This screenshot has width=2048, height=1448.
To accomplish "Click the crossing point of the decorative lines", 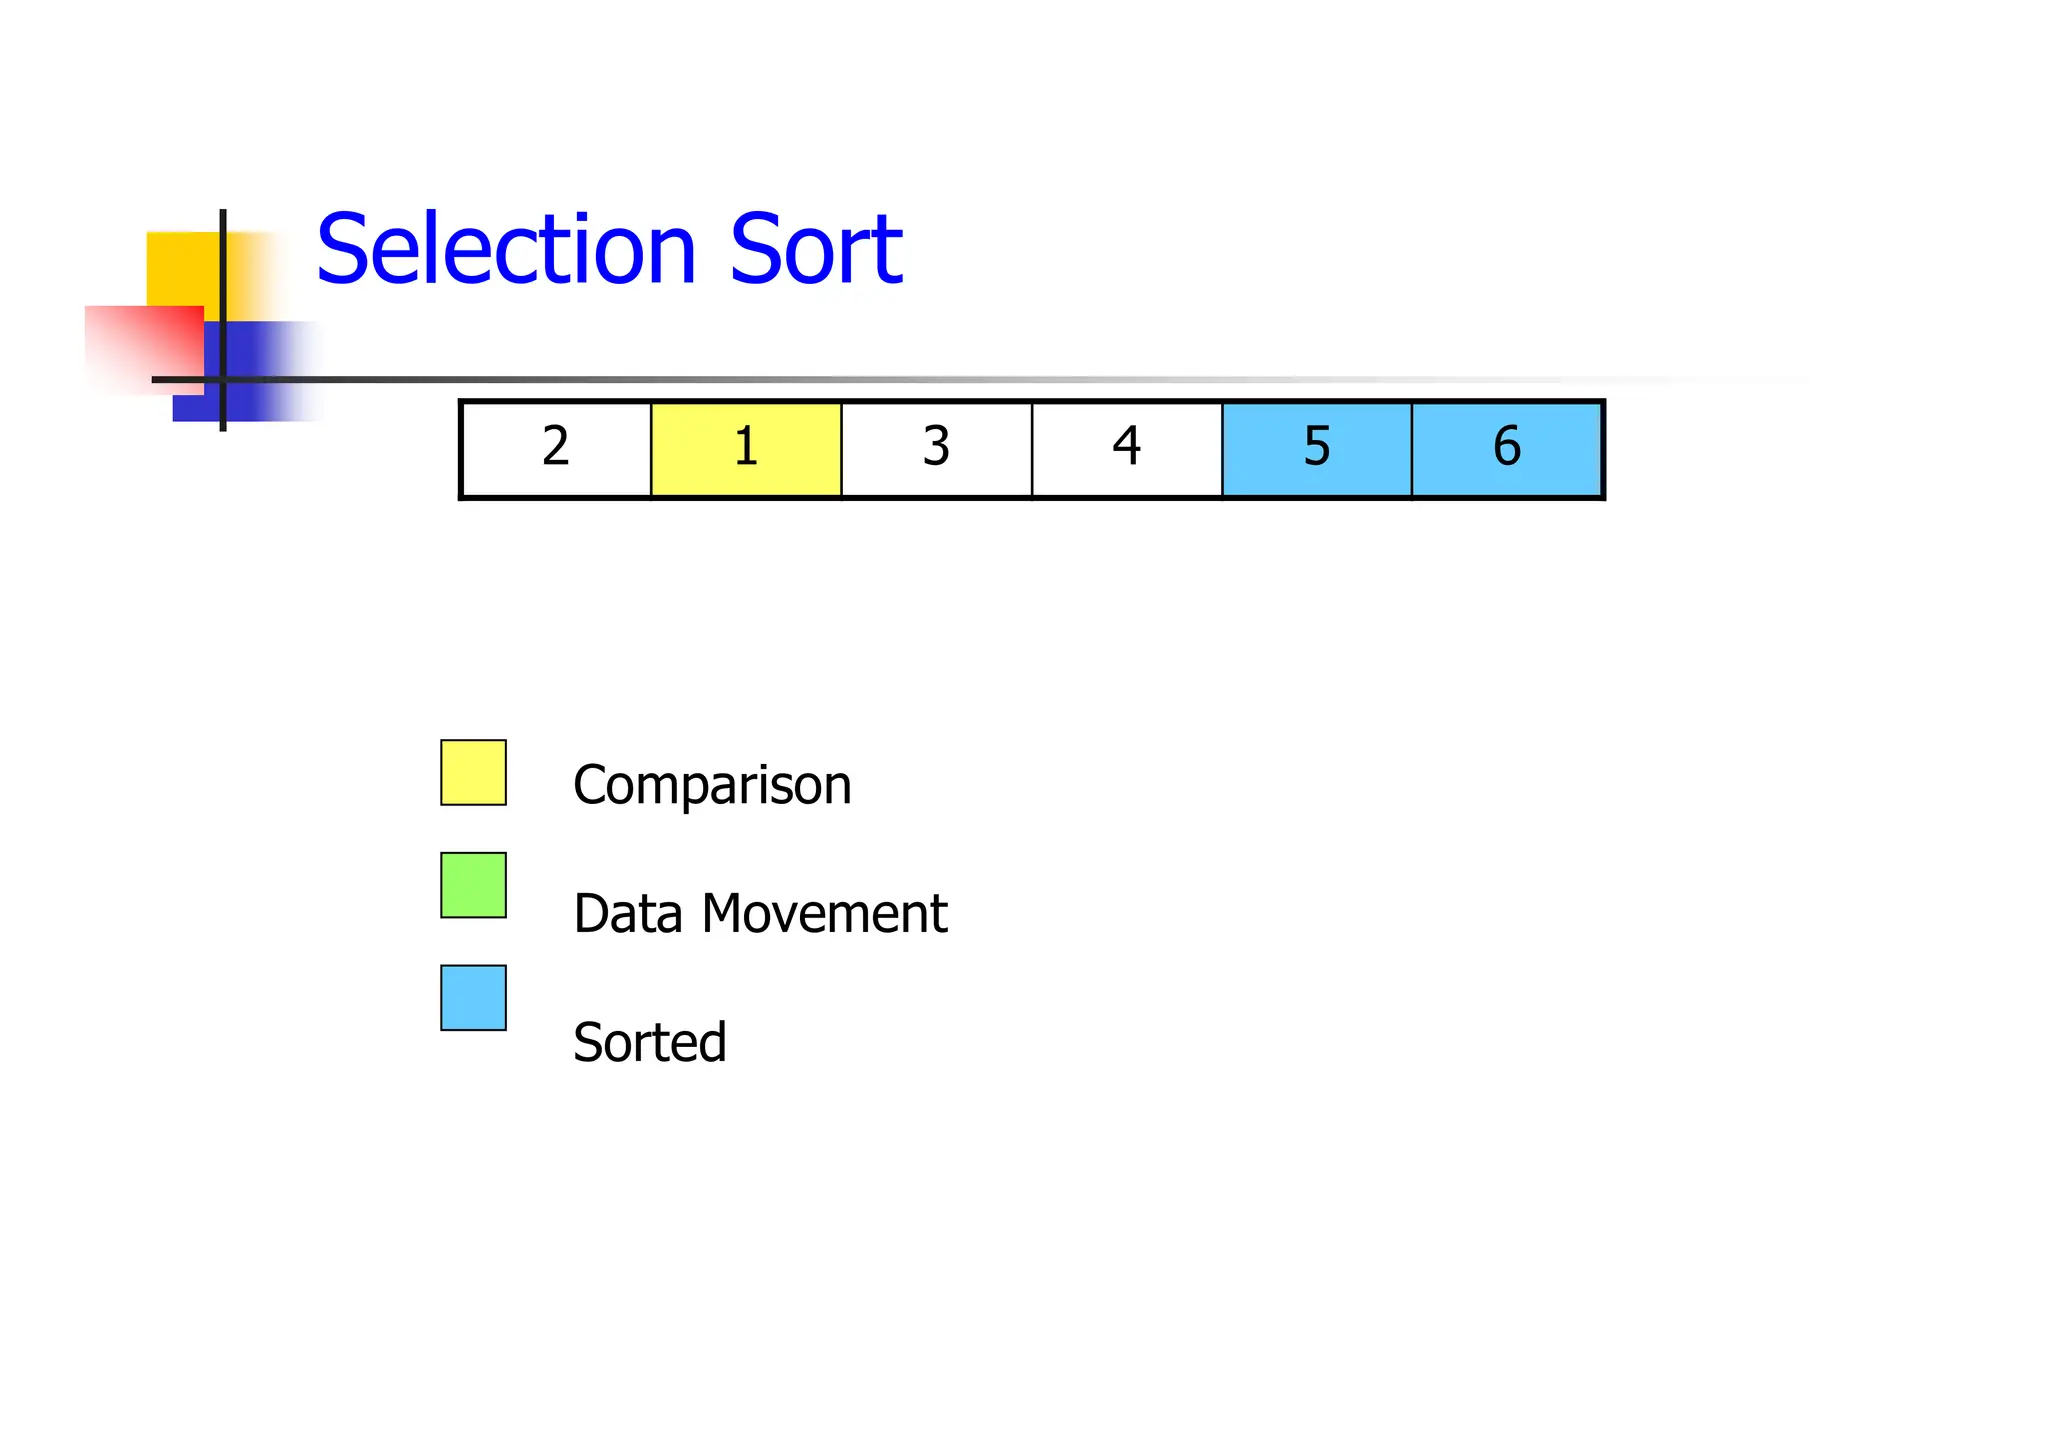I will click(223, 380).
